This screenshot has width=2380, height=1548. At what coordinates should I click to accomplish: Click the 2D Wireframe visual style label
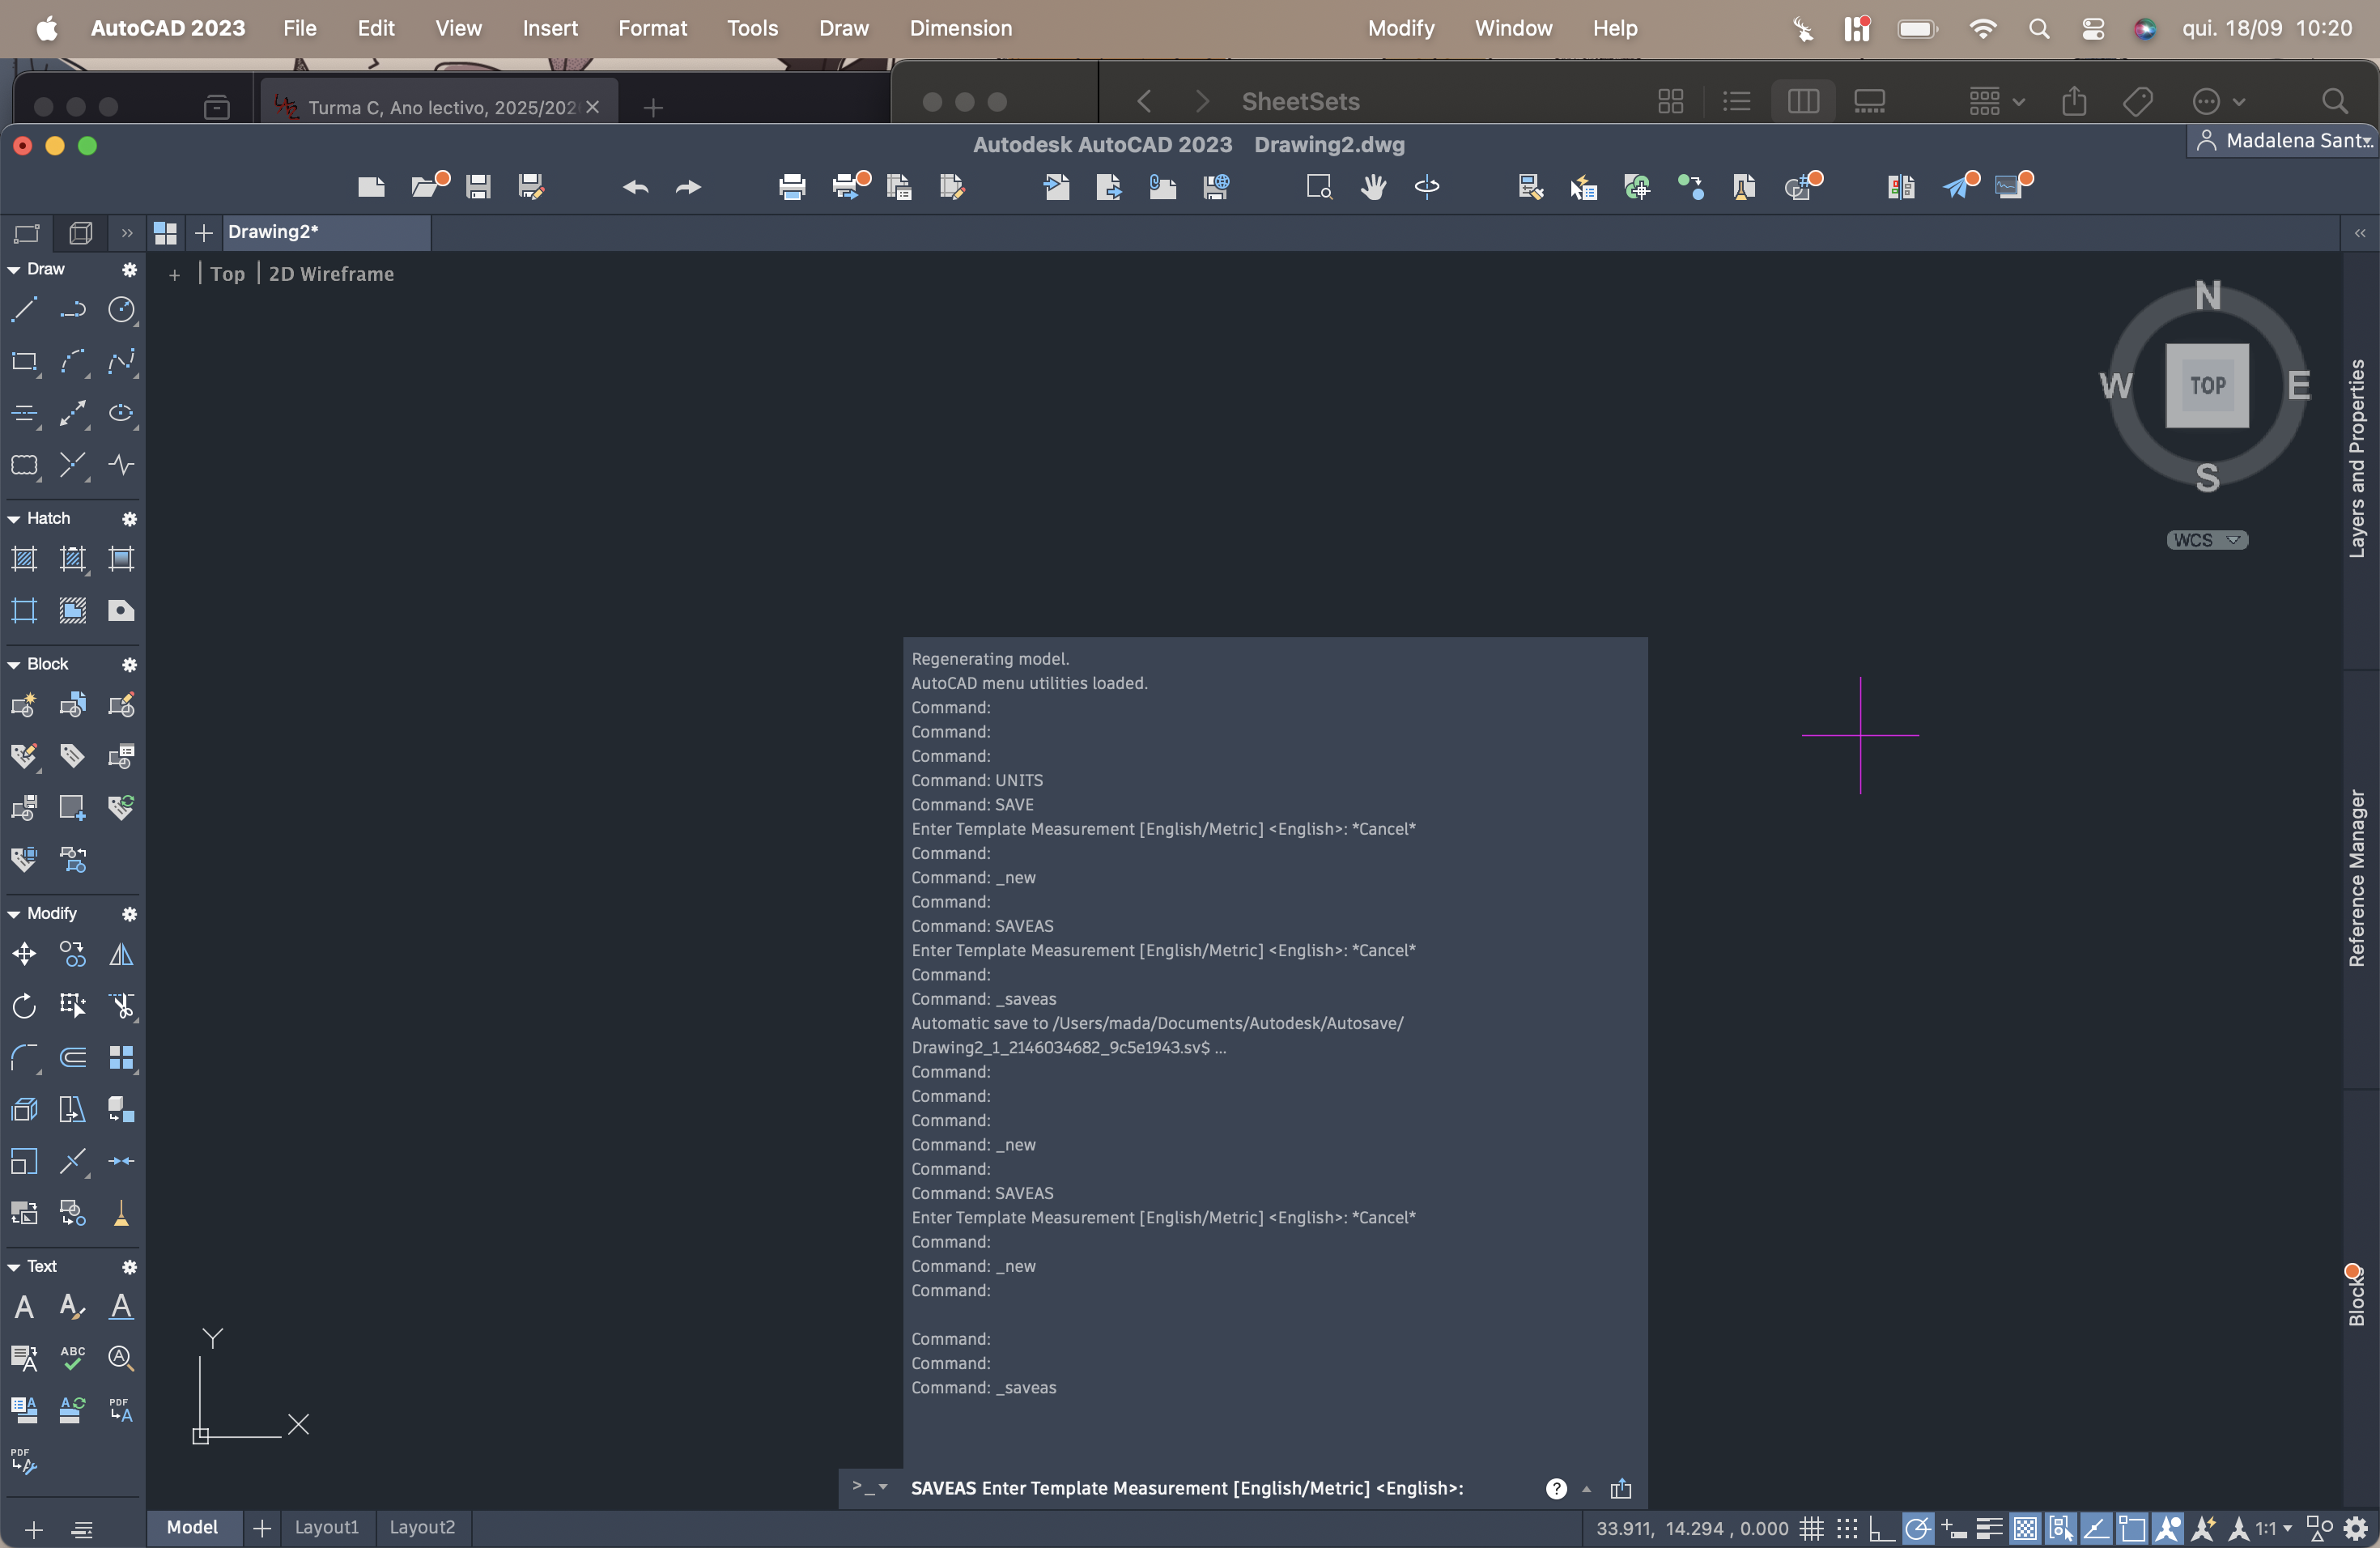pyautogui.click(x=331, y=274)
